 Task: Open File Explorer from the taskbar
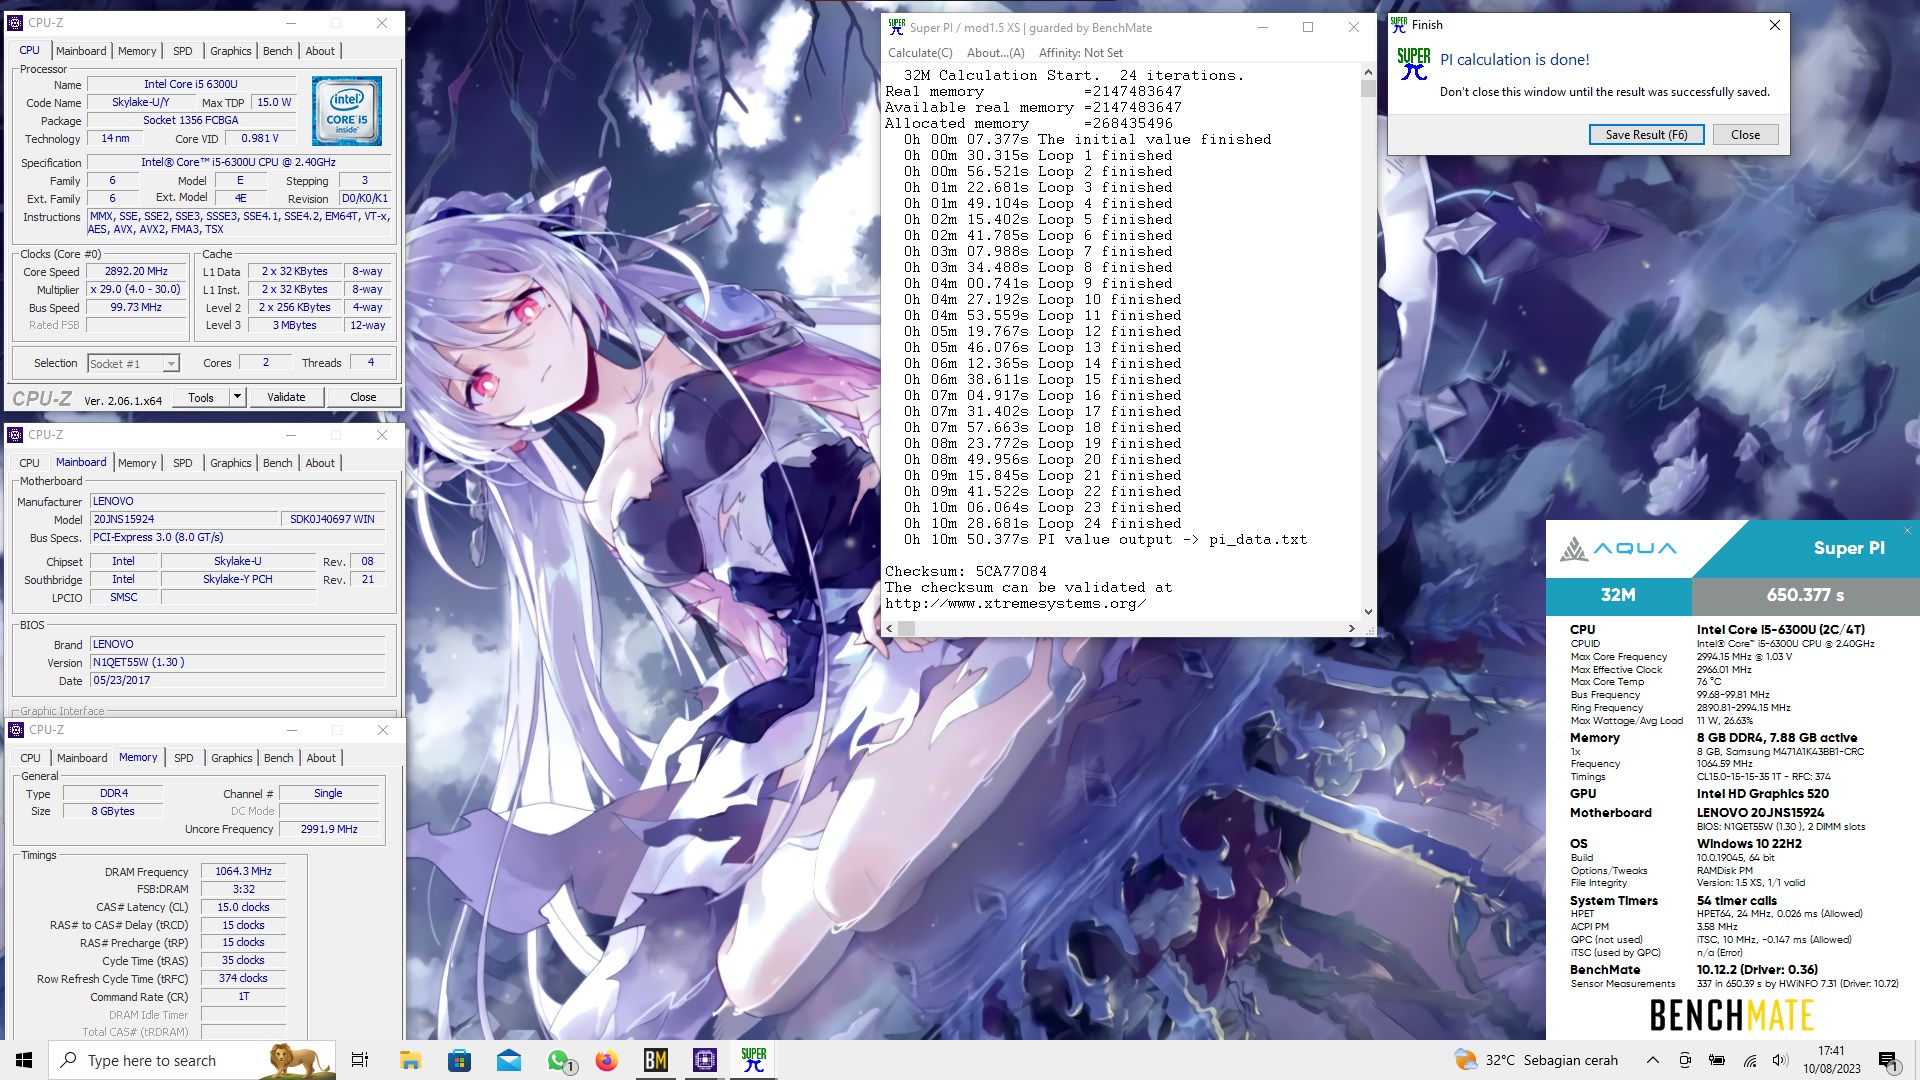pos(410,1060)
